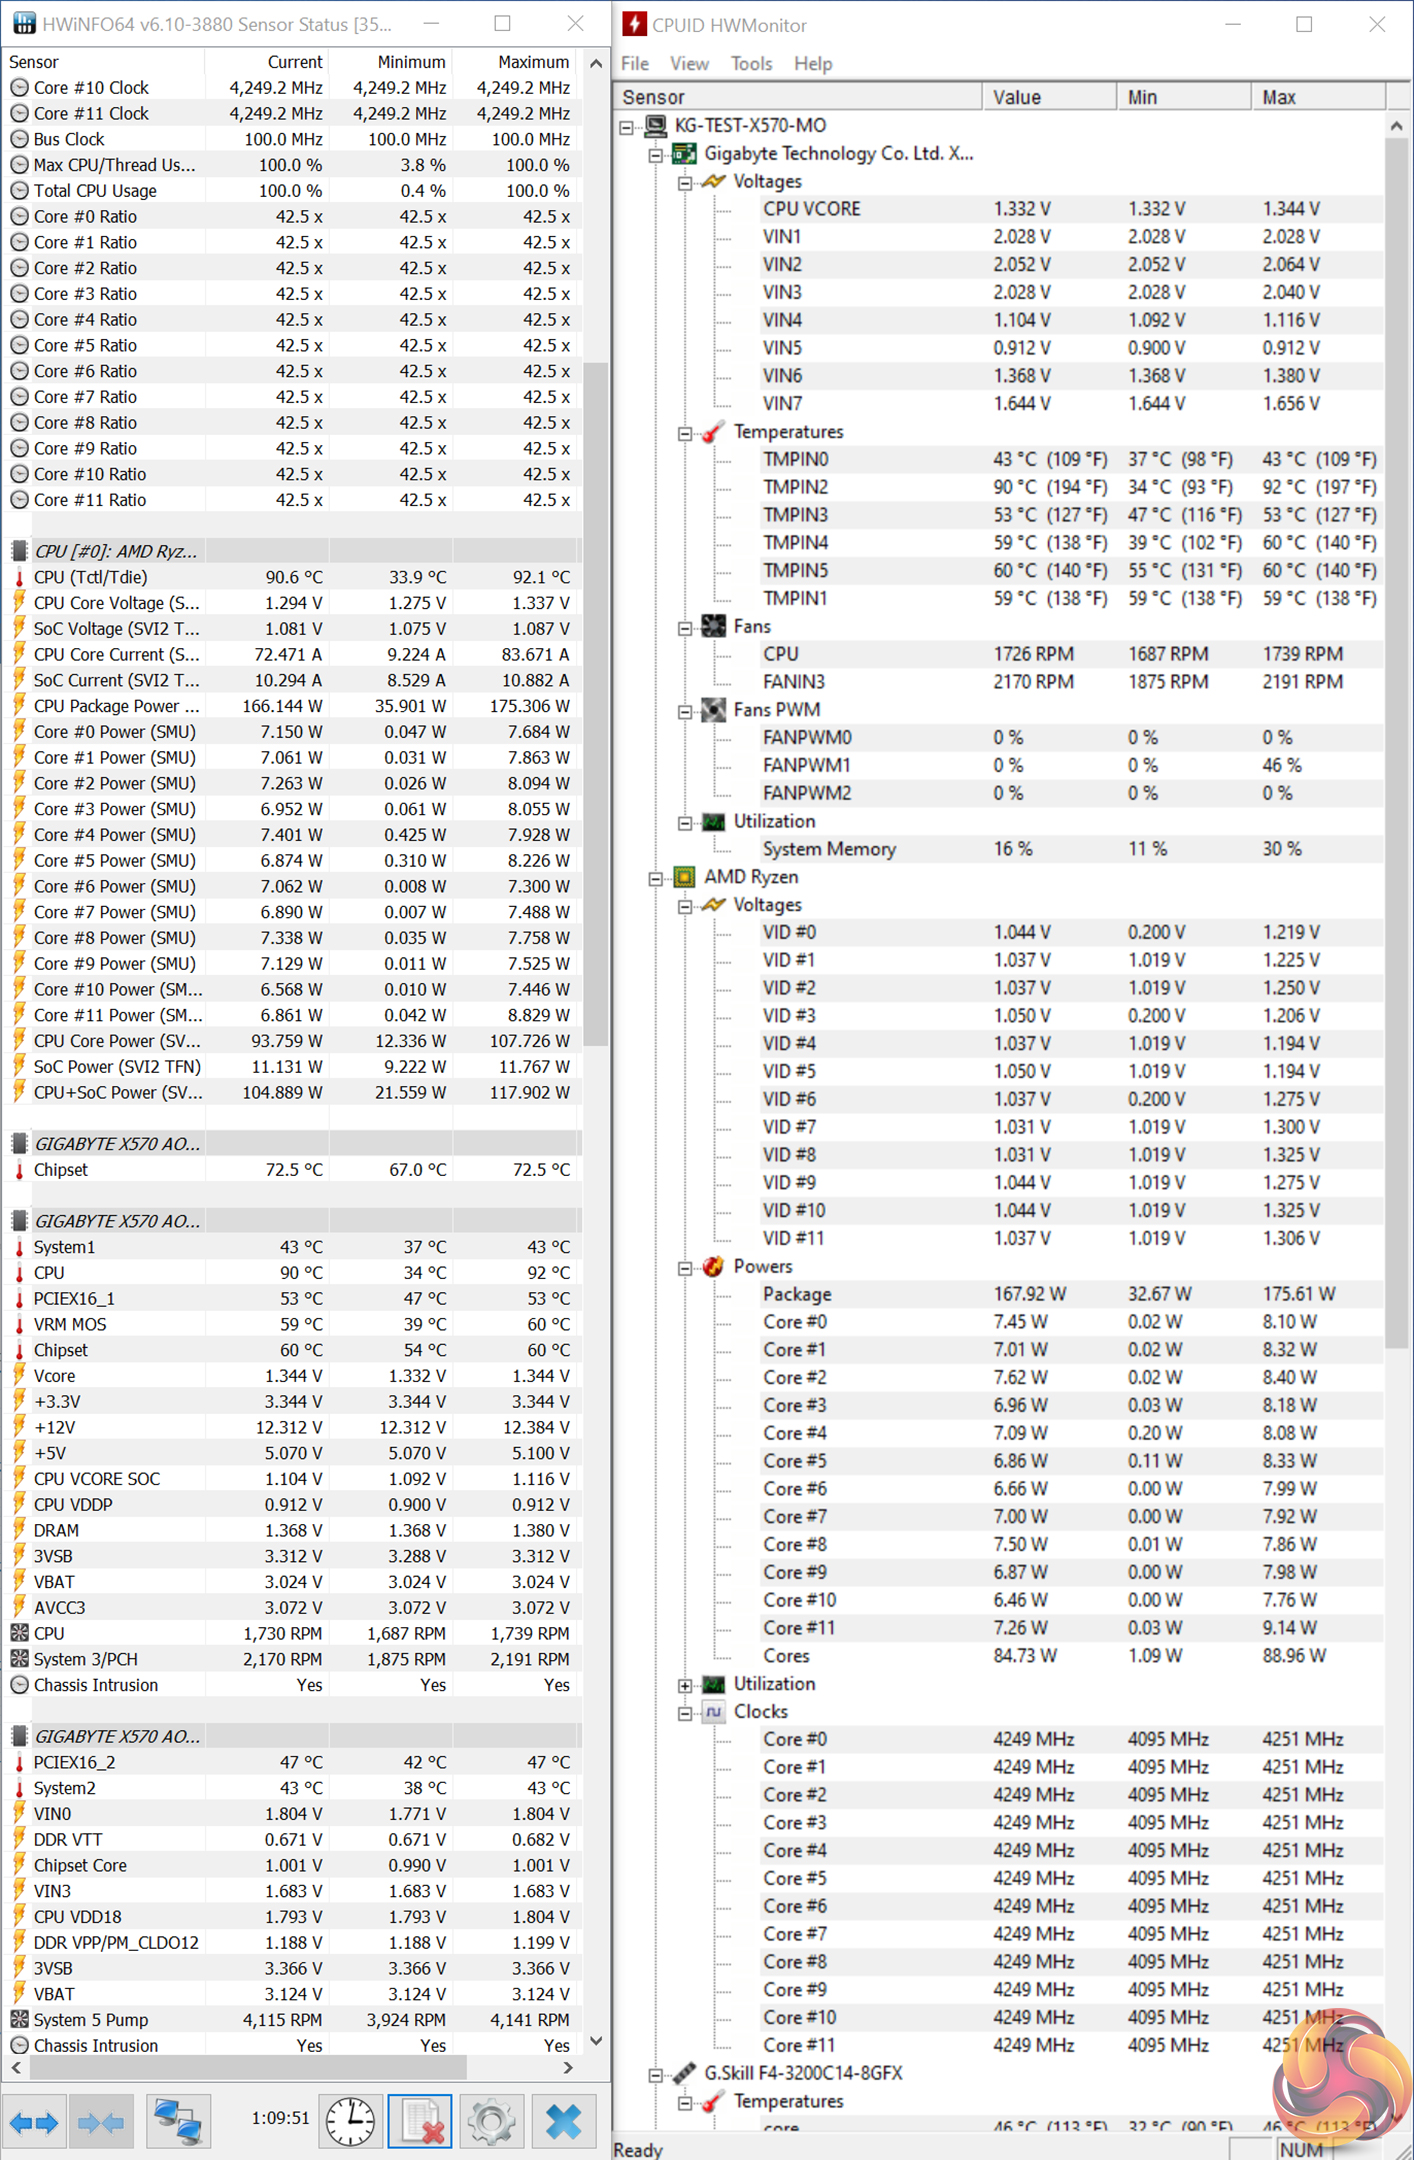Collapse the Powers node under AMD Ryzen
The image size is (1414, 2160).
(685, 1268)
